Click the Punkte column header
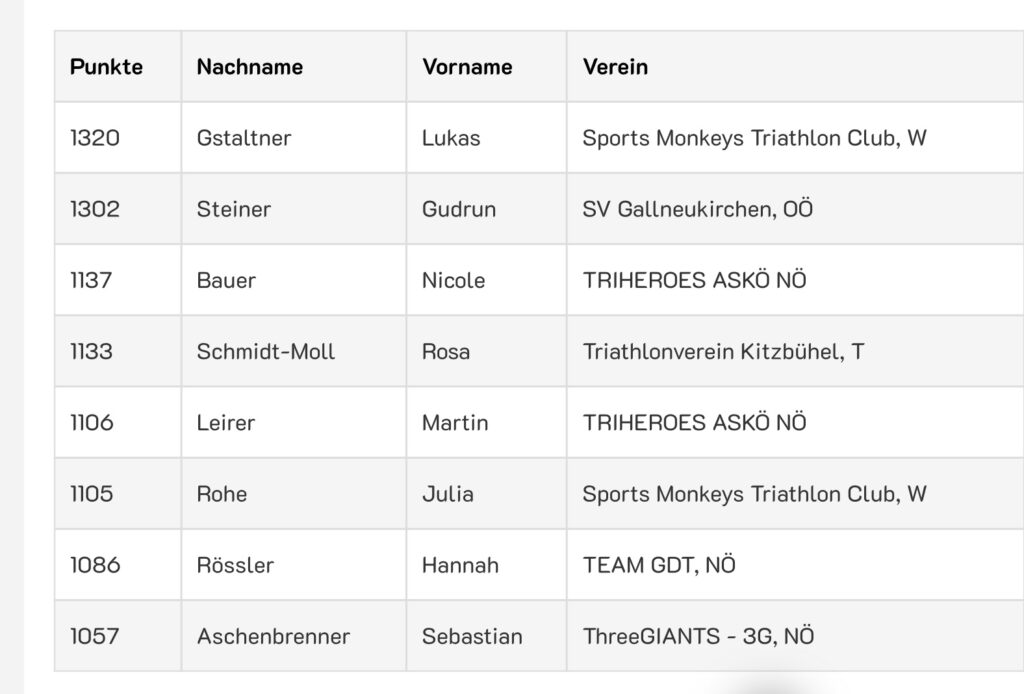Image resolution: width=1024 pixels, height=694 pixels. [x=106, y=67]
